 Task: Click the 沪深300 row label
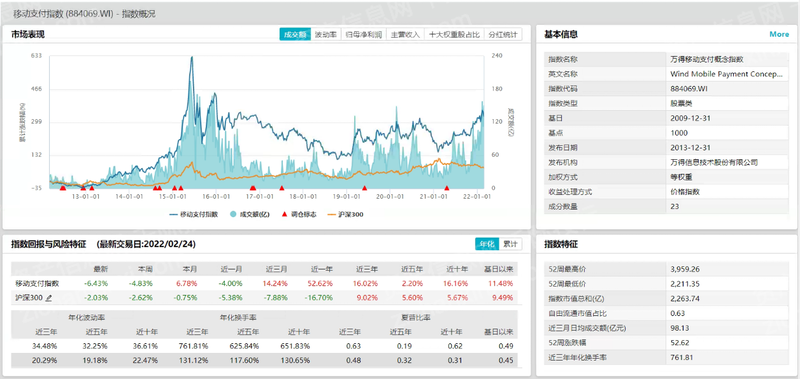point(30,298)
